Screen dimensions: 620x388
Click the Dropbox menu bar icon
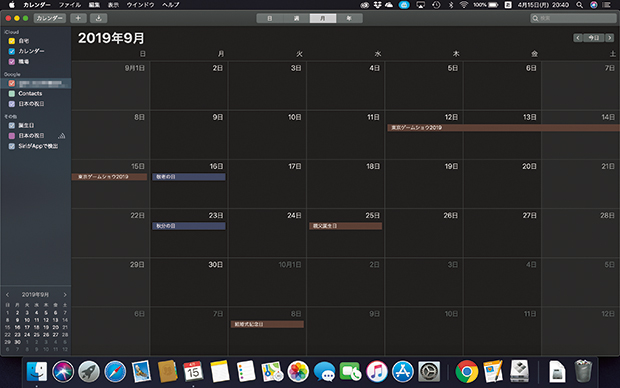point(377,5)
